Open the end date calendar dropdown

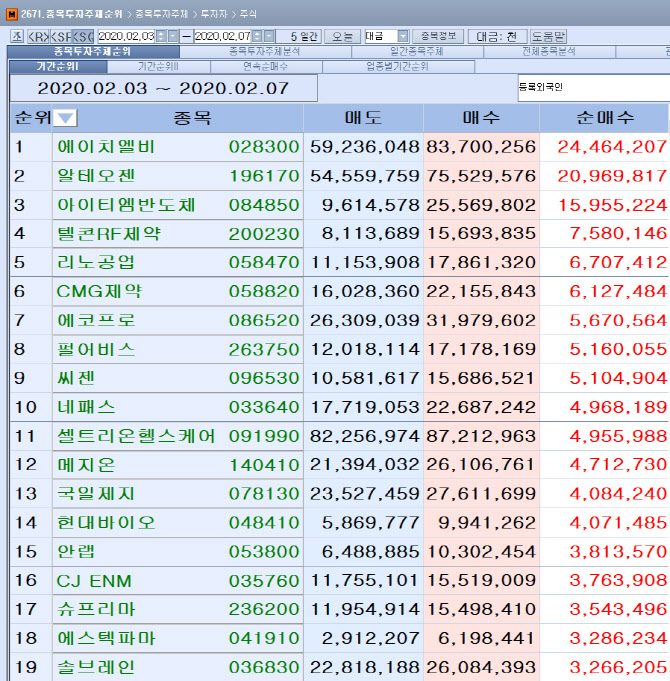click(269, 36)
